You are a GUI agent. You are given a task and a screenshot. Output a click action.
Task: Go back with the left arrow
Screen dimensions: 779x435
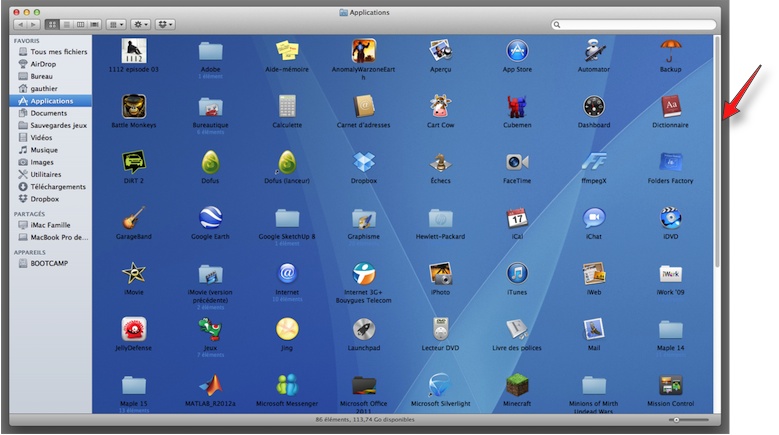pos(20,24)
